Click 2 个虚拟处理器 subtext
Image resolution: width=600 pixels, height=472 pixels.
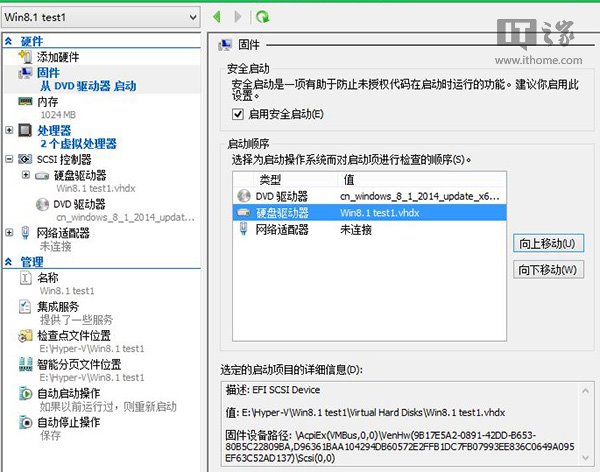click(x=78, y=144)
